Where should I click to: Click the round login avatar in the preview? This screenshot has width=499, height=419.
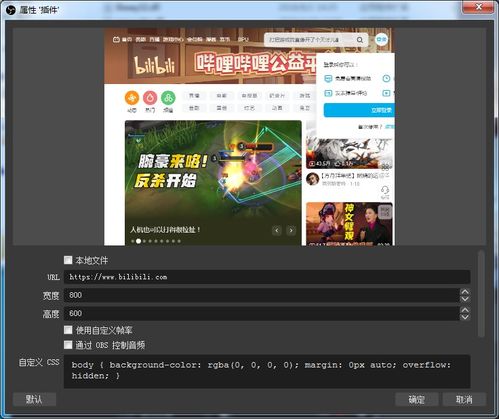(x=381, y=40)
